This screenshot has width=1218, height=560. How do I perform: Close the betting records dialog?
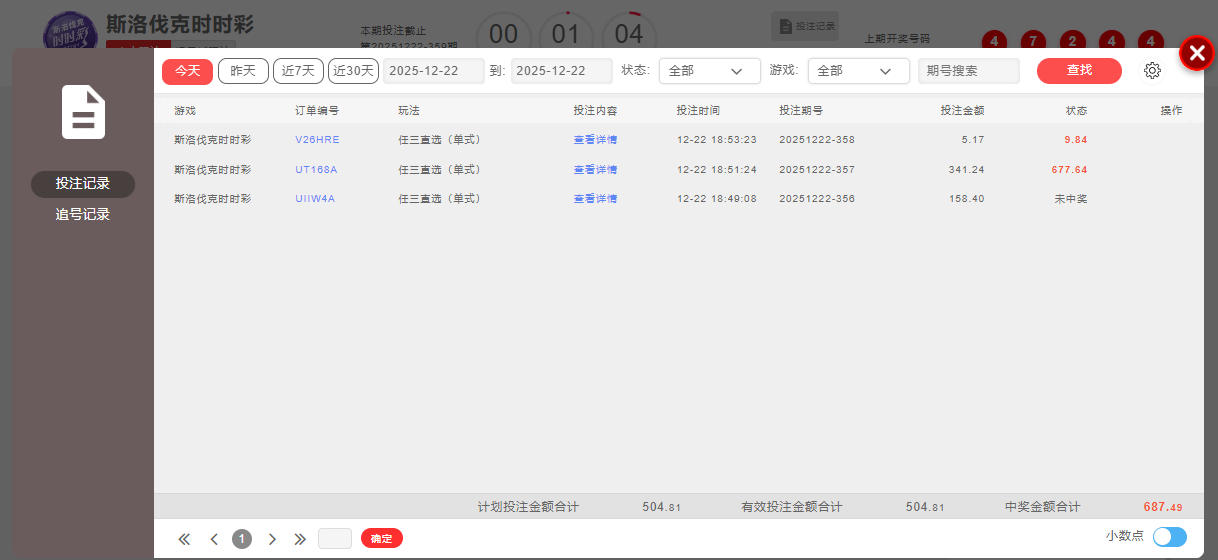[x=1196, y=53]
